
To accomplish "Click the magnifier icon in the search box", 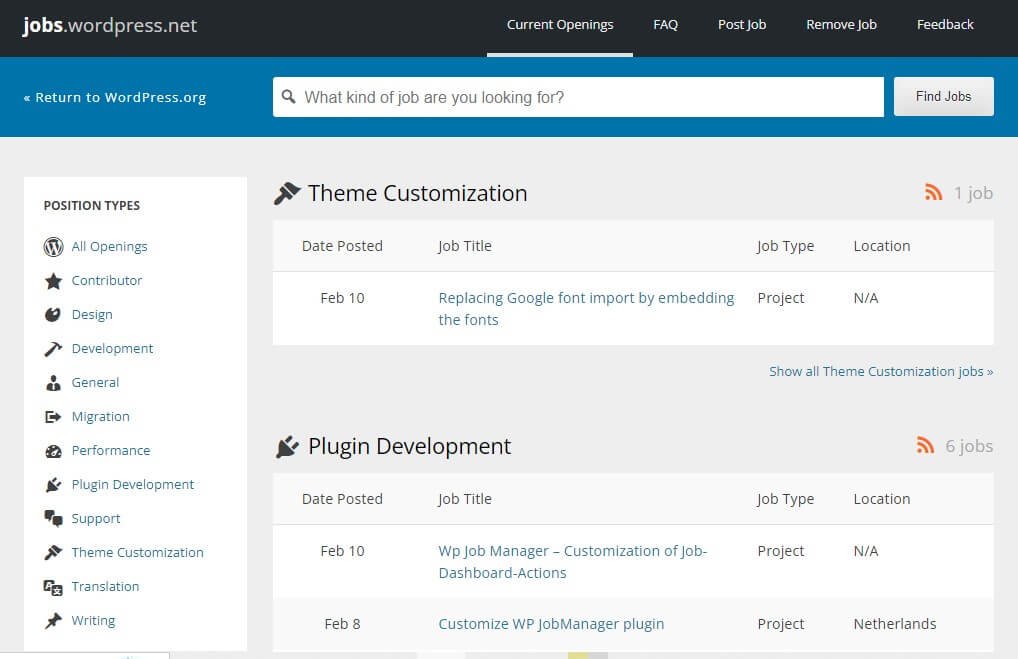I will click(x=289, y=97).
